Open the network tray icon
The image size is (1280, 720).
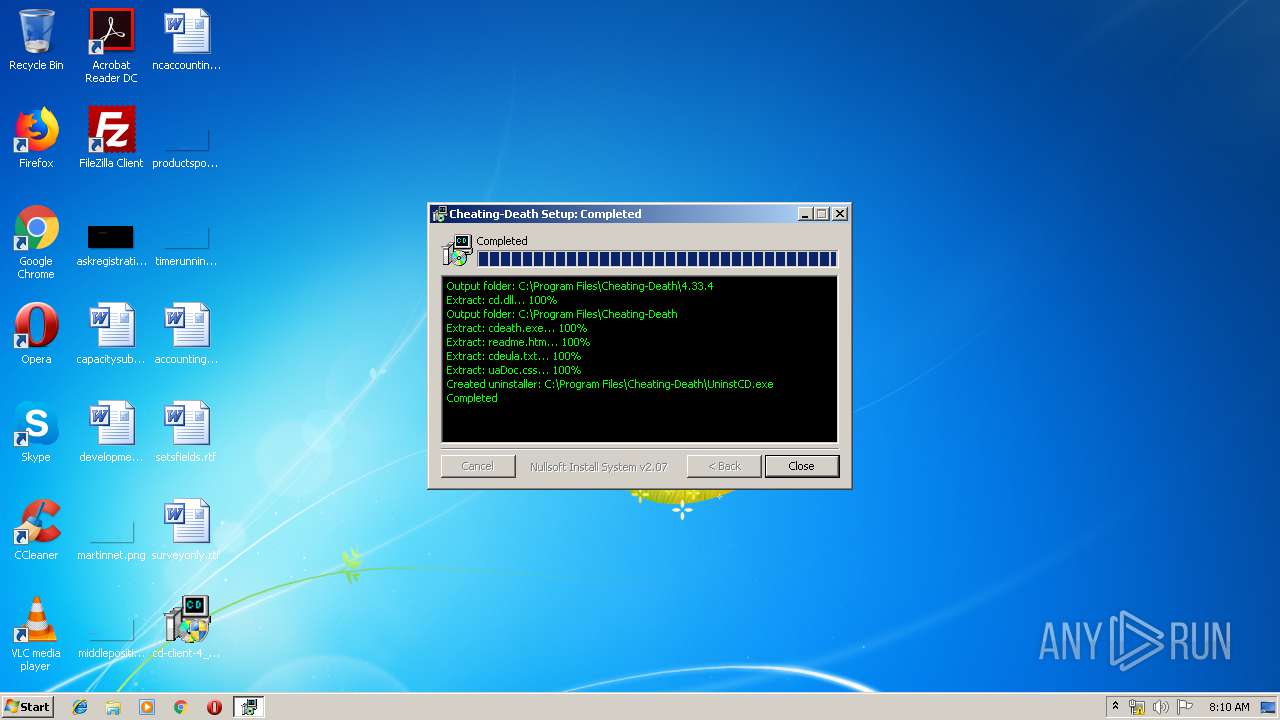(x=1137, y=707)
